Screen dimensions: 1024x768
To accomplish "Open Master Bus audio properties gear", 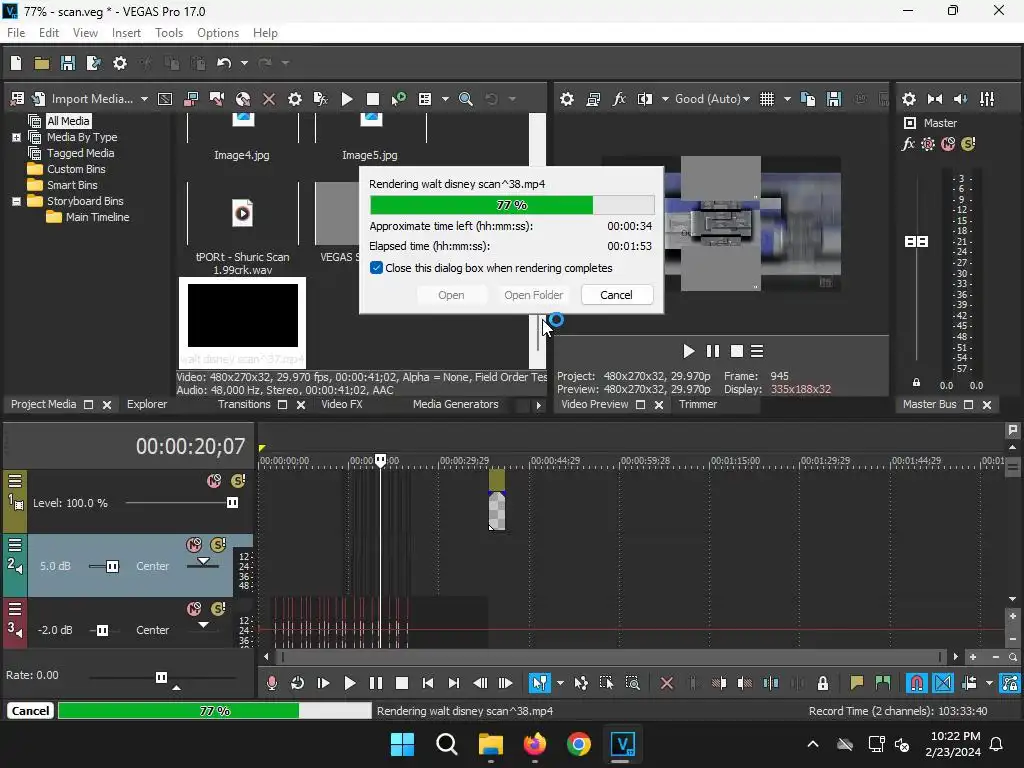I will [x=908, y=99].
